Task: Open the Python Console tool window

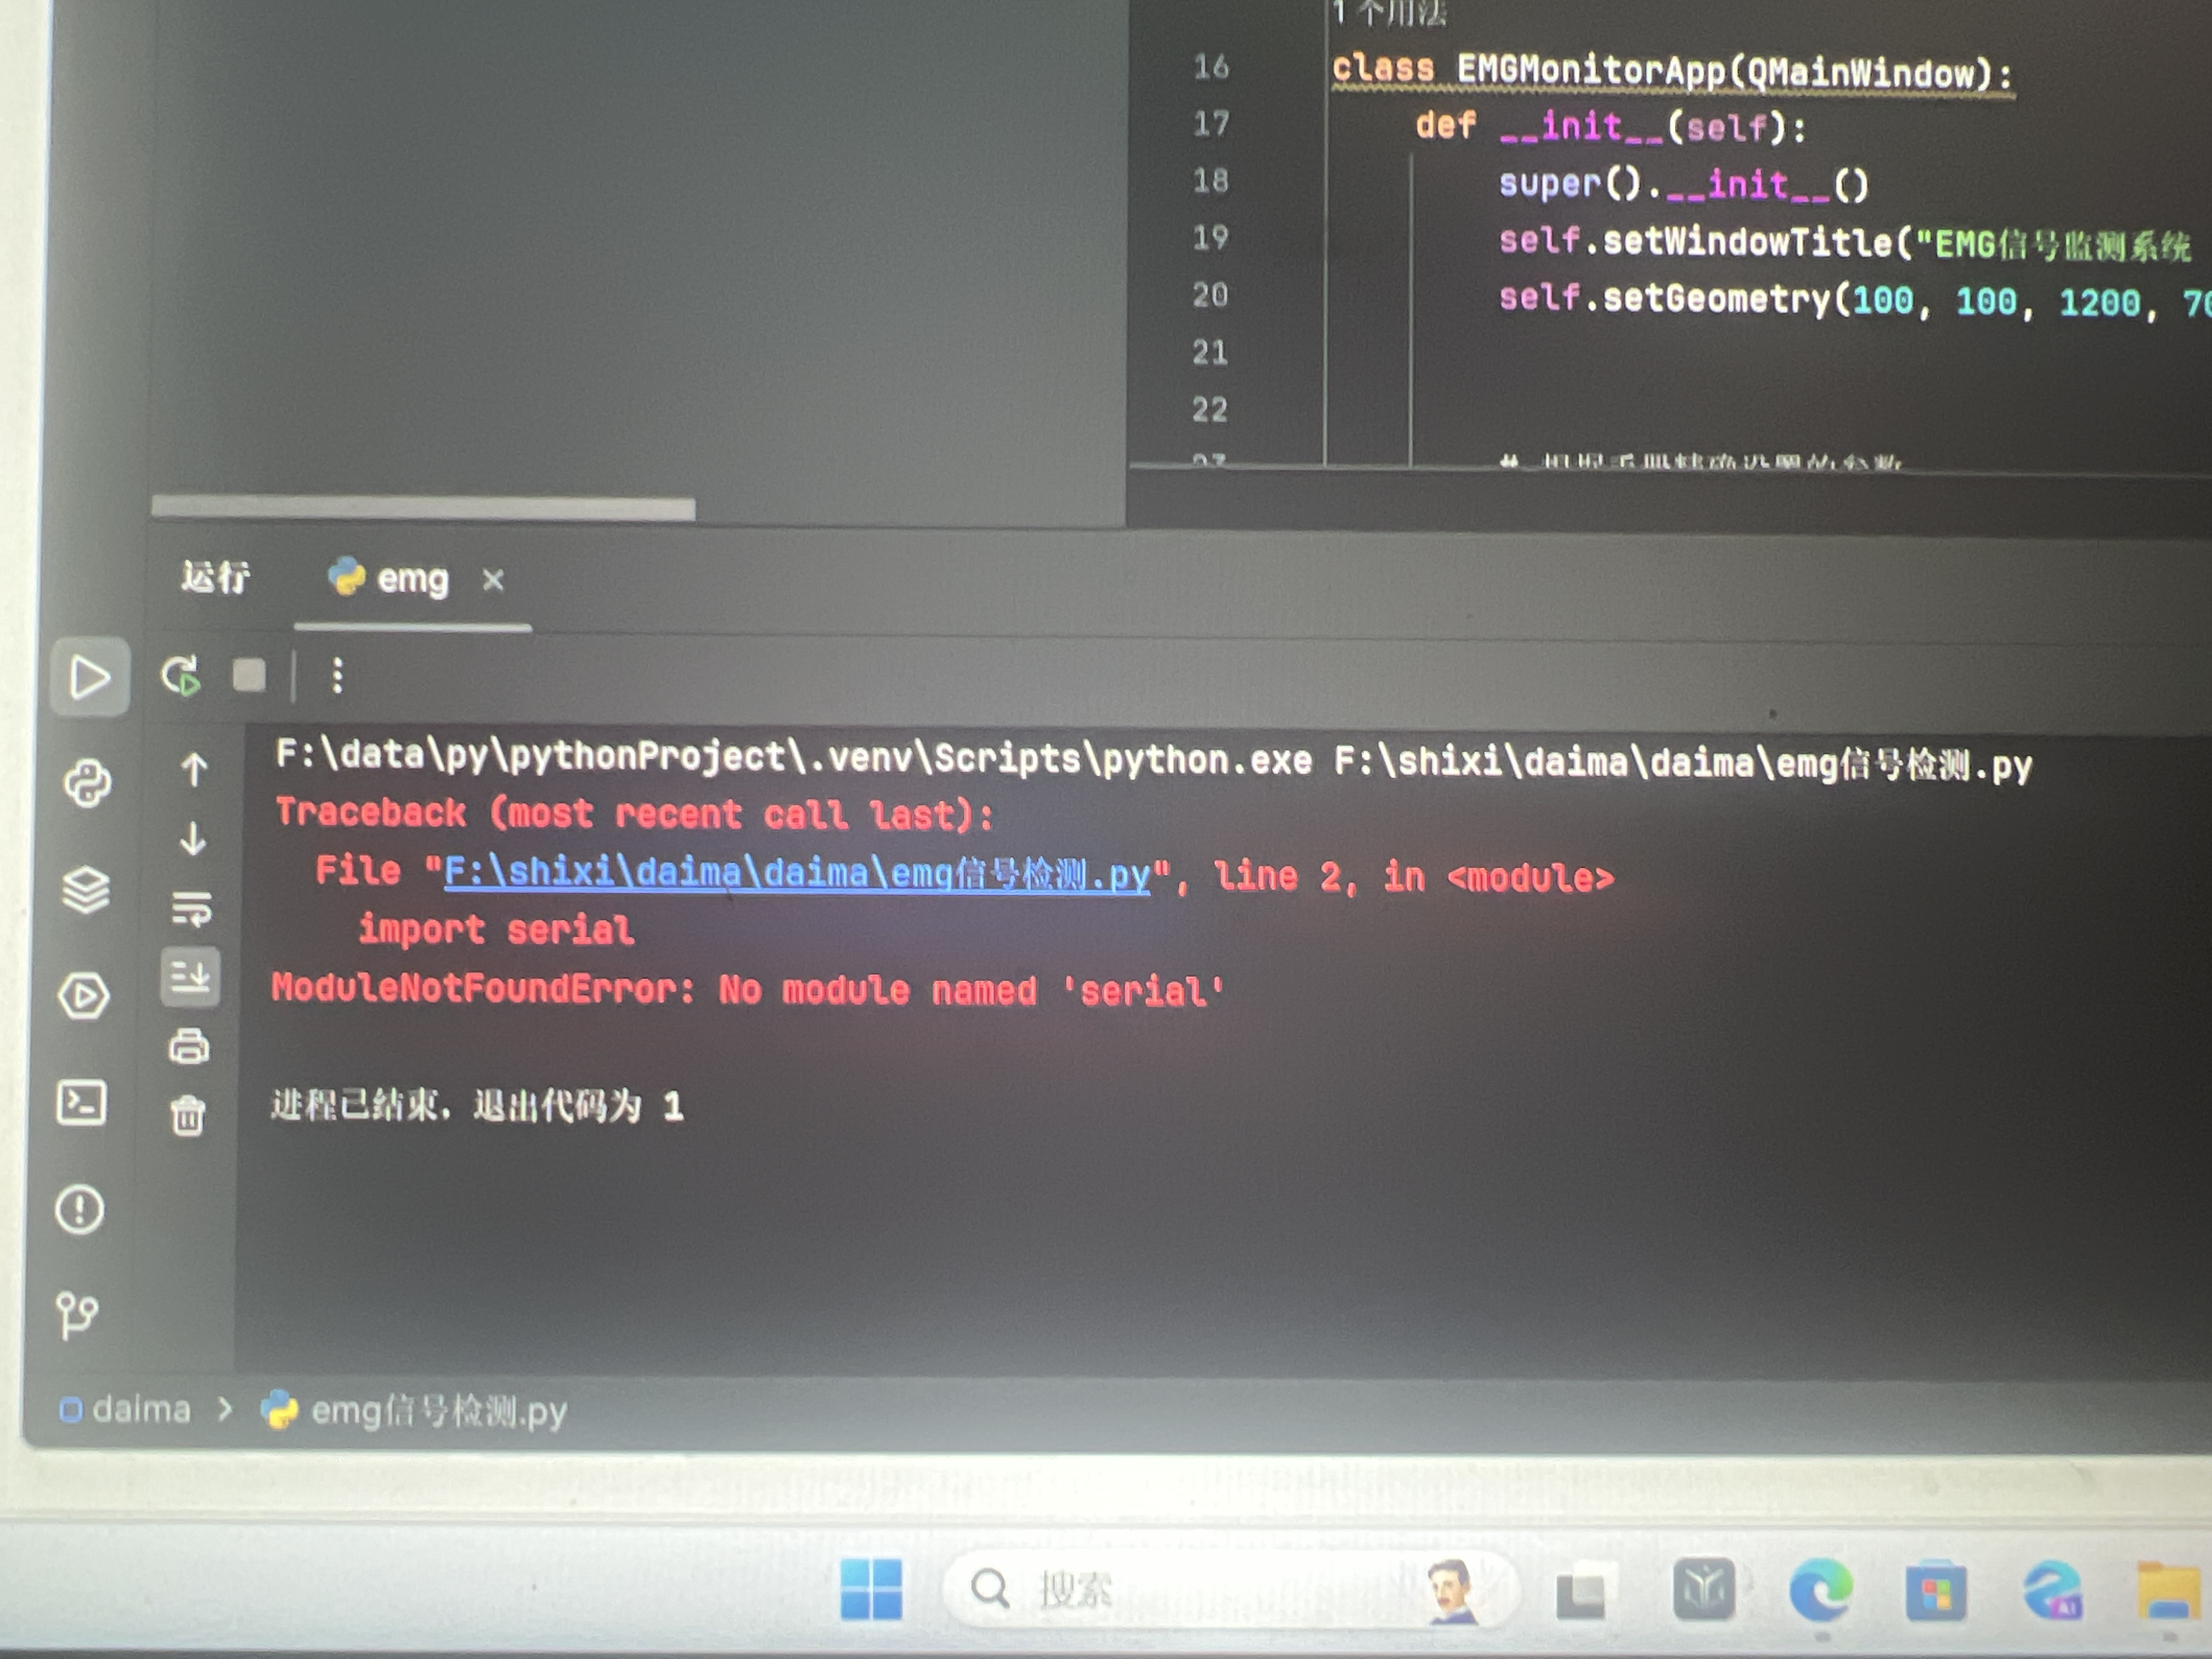Action: pos(87,784)
